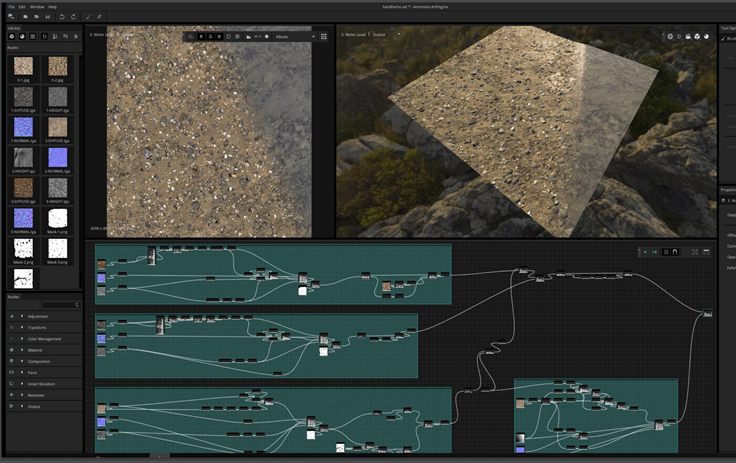Click the first circular target icon in 2D viewer toolbar

[229, 37]
